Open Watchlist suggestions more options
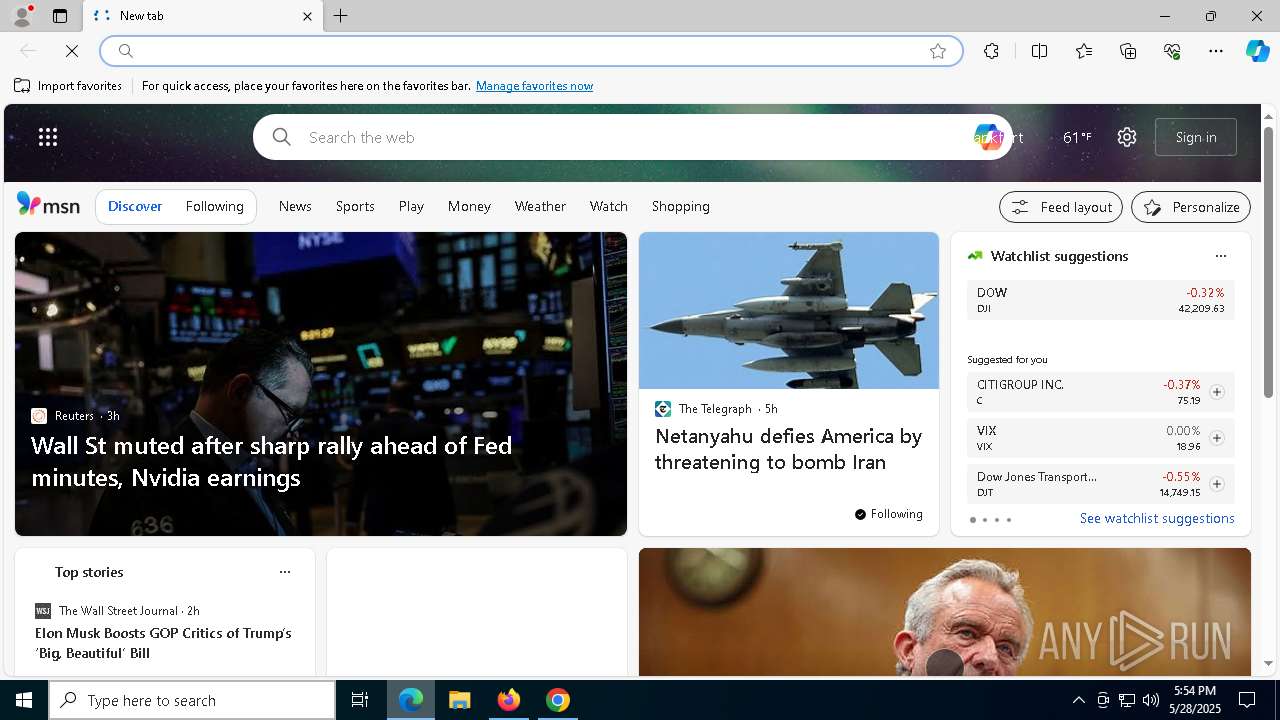The width and height of the screenshot is (1280, 720). pyautogui.click(x=1220, y=256)
